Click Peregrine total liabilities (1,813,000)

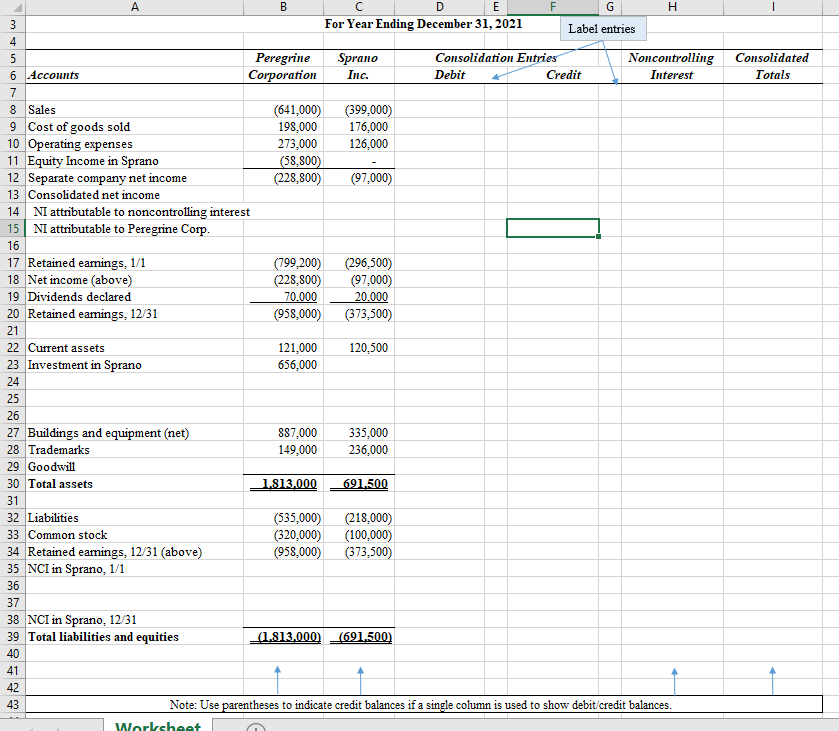289,637
